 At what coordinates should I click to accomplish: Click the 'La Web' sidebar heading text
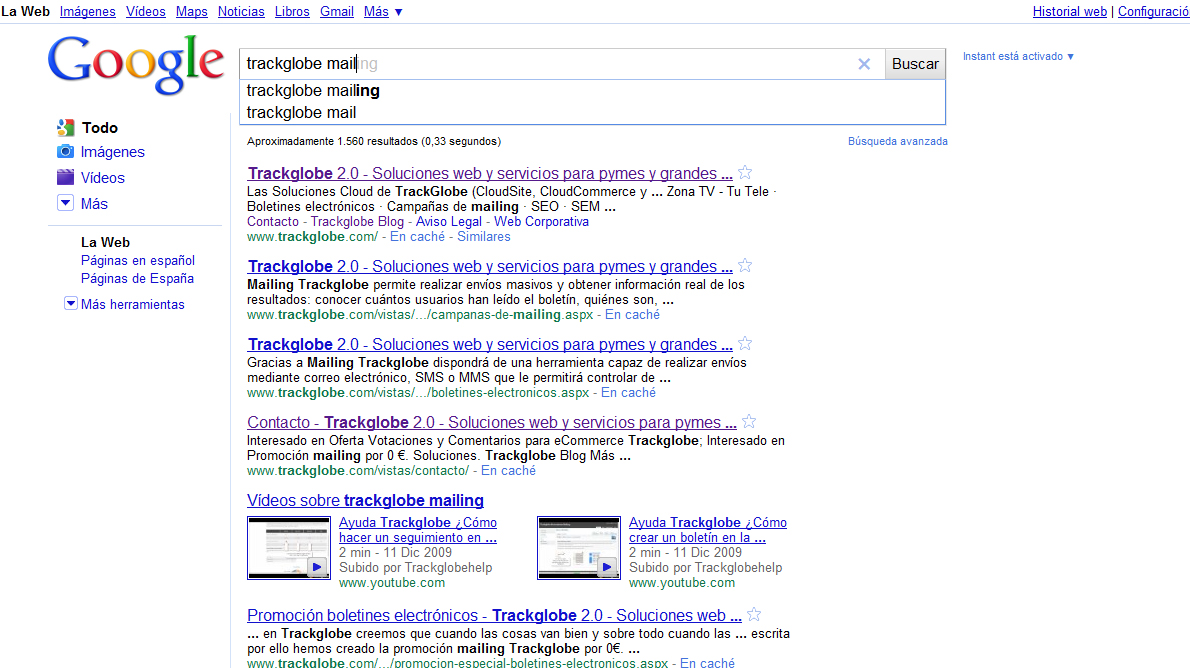(105, 242)
